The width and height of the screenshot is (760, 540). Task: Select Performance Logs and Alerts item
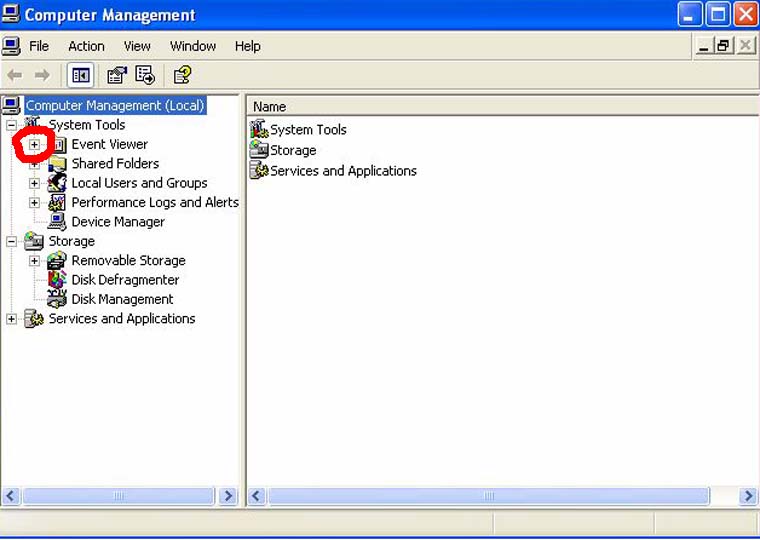click(x=155, y=202)
